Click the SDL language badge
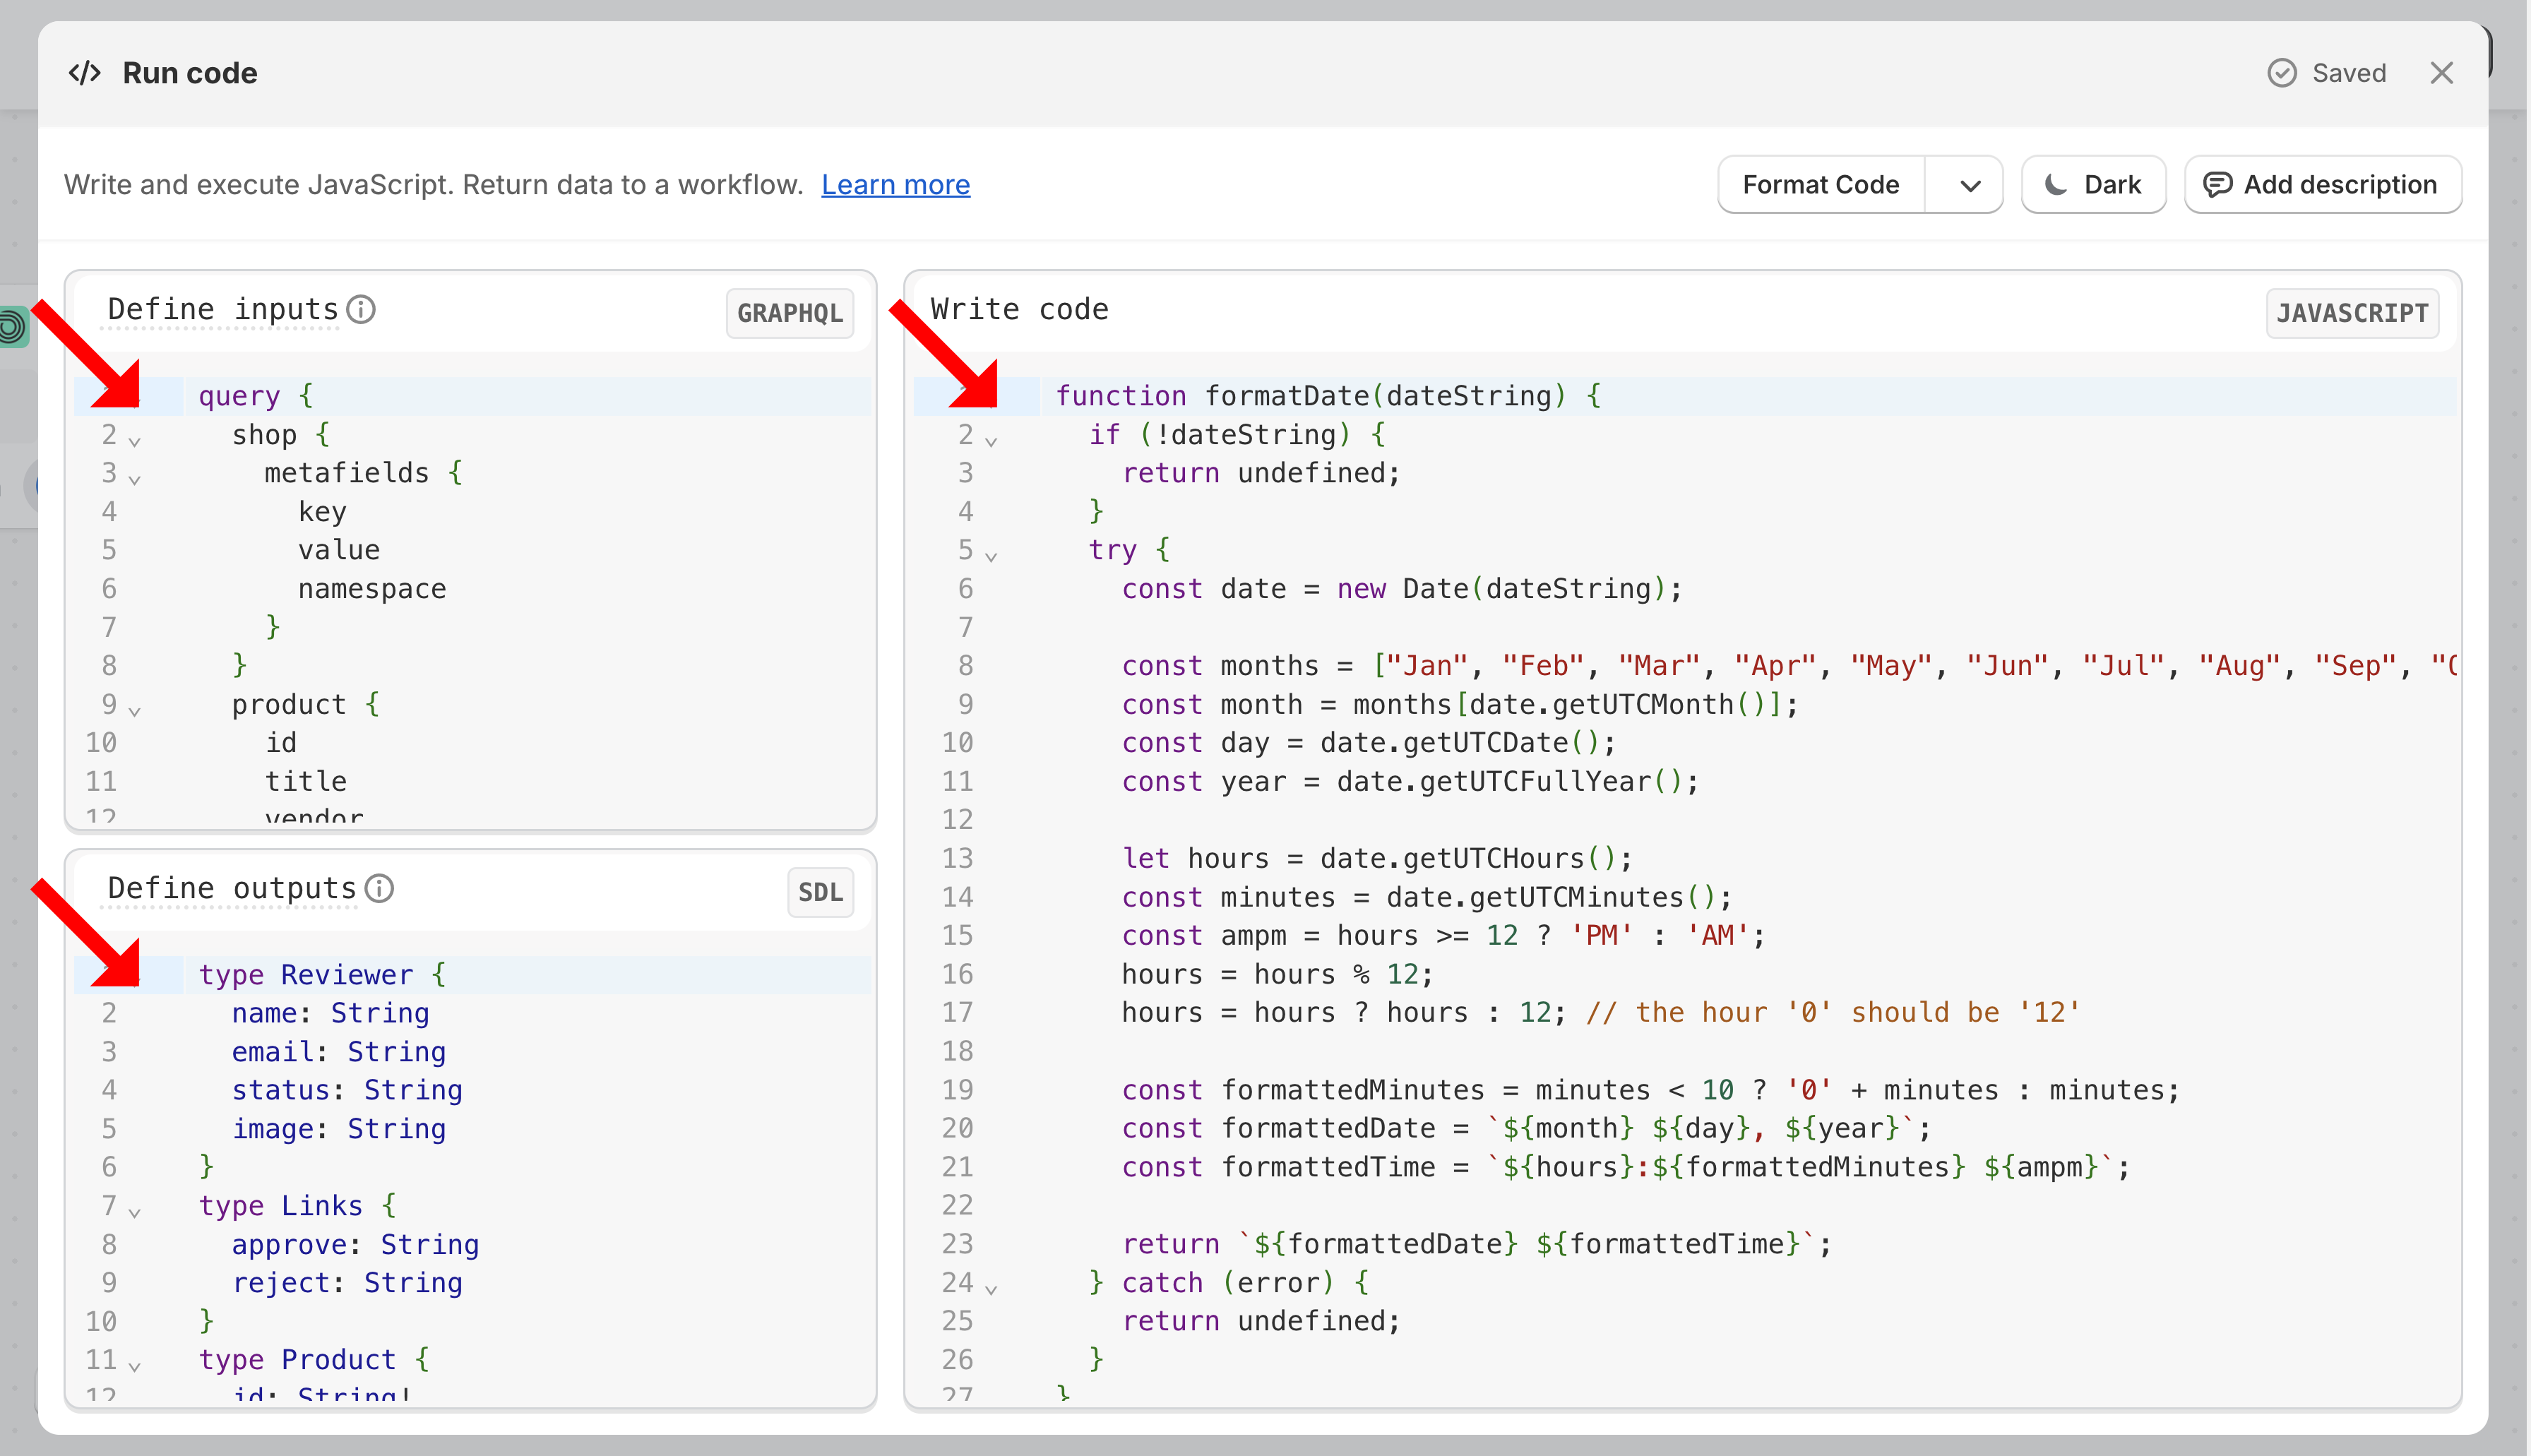The height and width of the screenshot is (1456, 2531). [820, 892]
